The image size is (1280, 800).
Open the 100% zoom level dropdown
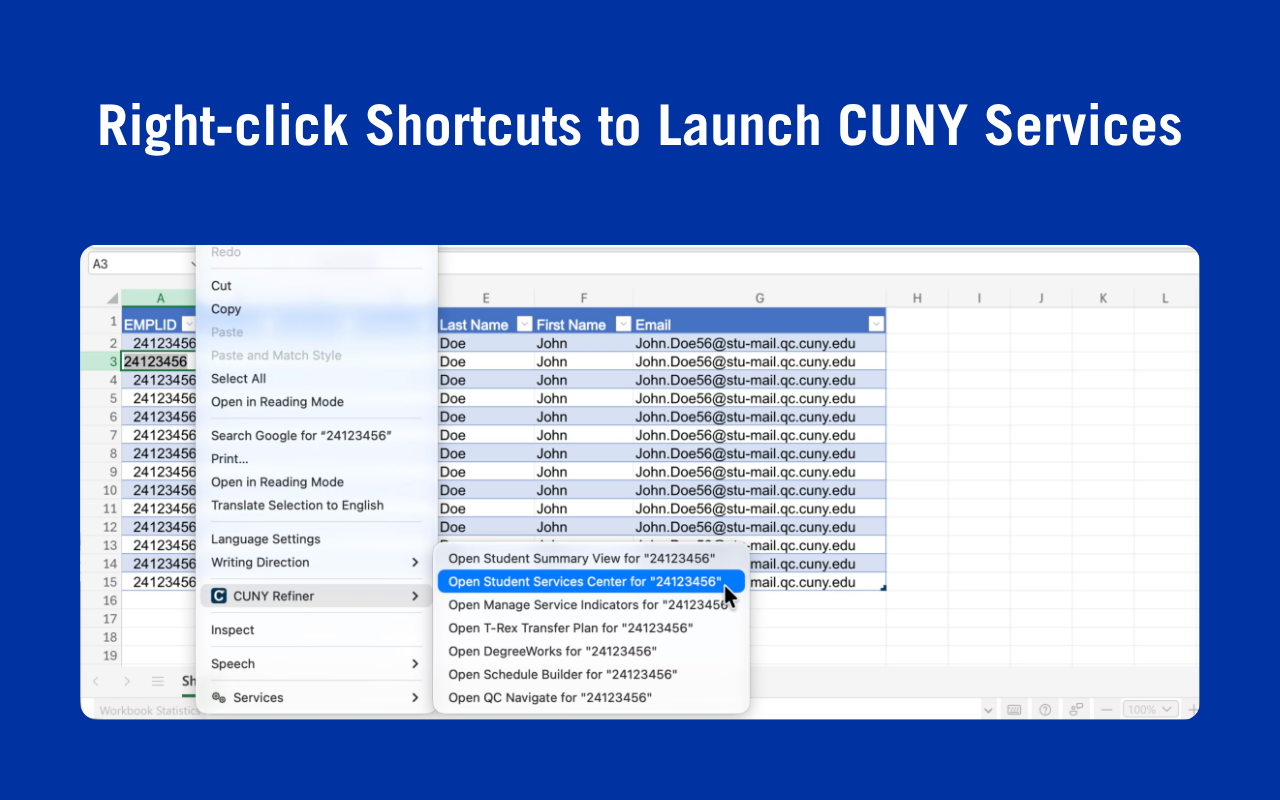tap(1150, 709)
